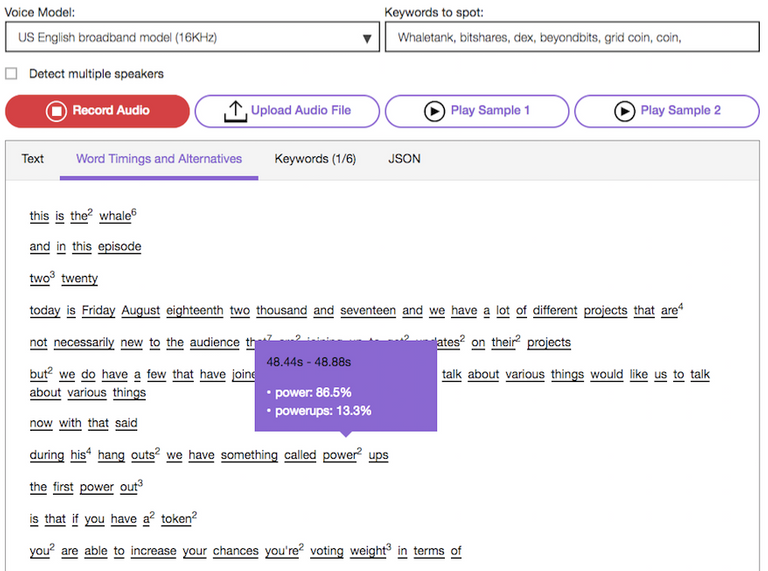Switch to the Text tab
This screenshot has height=571, width=768.
tap(32, 159)
